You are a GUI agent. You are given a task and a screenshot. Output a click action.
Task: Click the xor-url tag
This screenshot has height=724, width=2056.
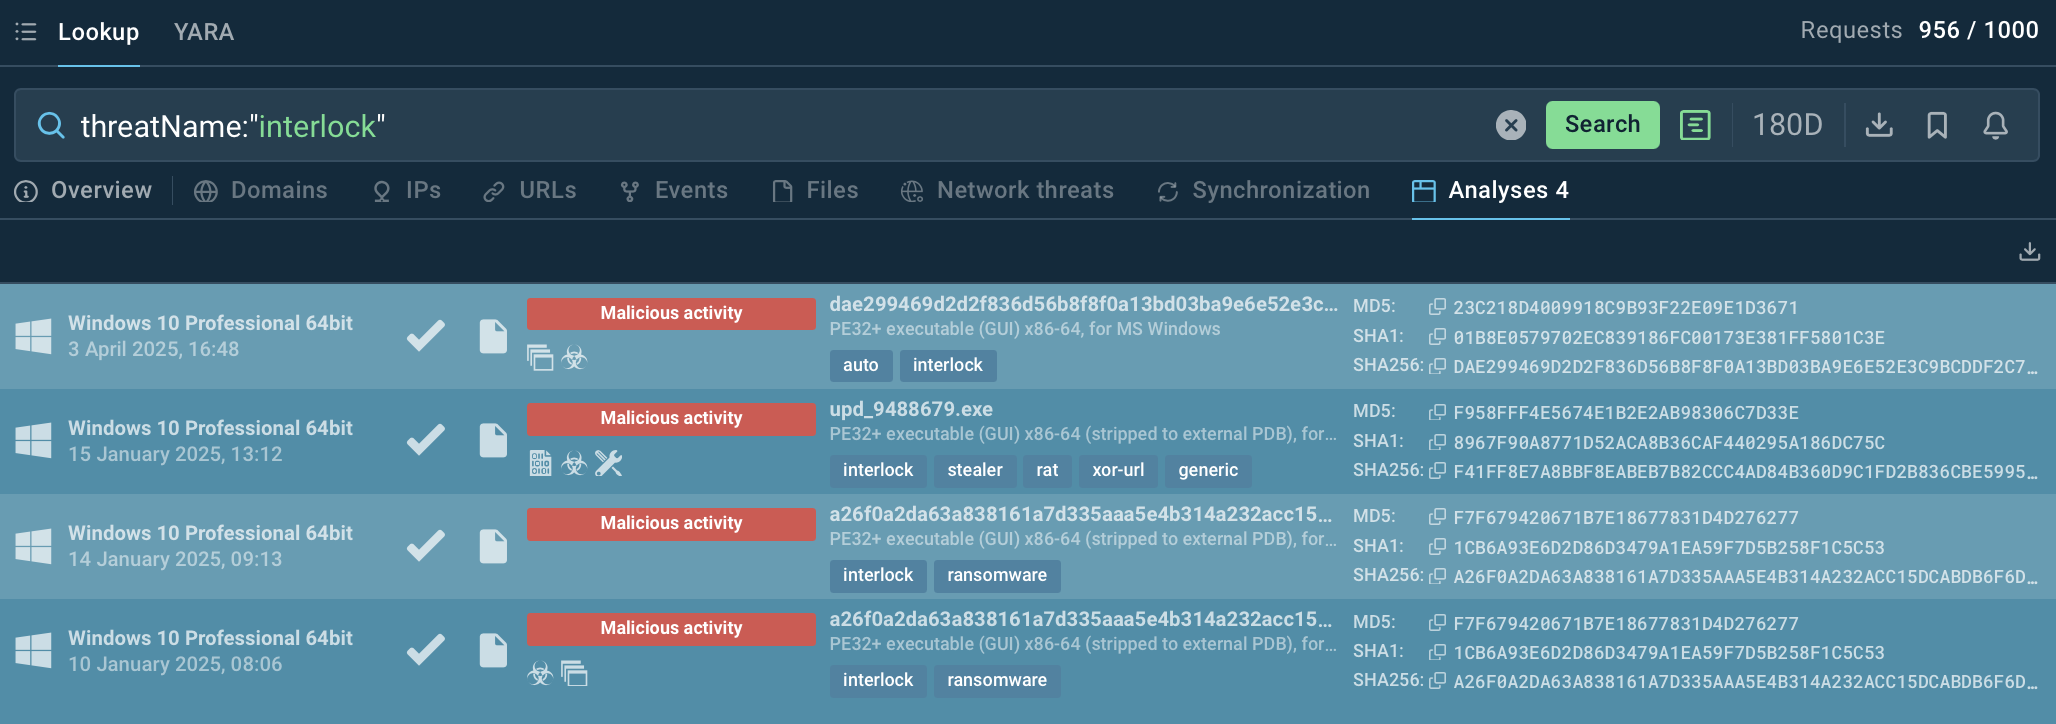pyautogui.click(x=1117, y=470)
